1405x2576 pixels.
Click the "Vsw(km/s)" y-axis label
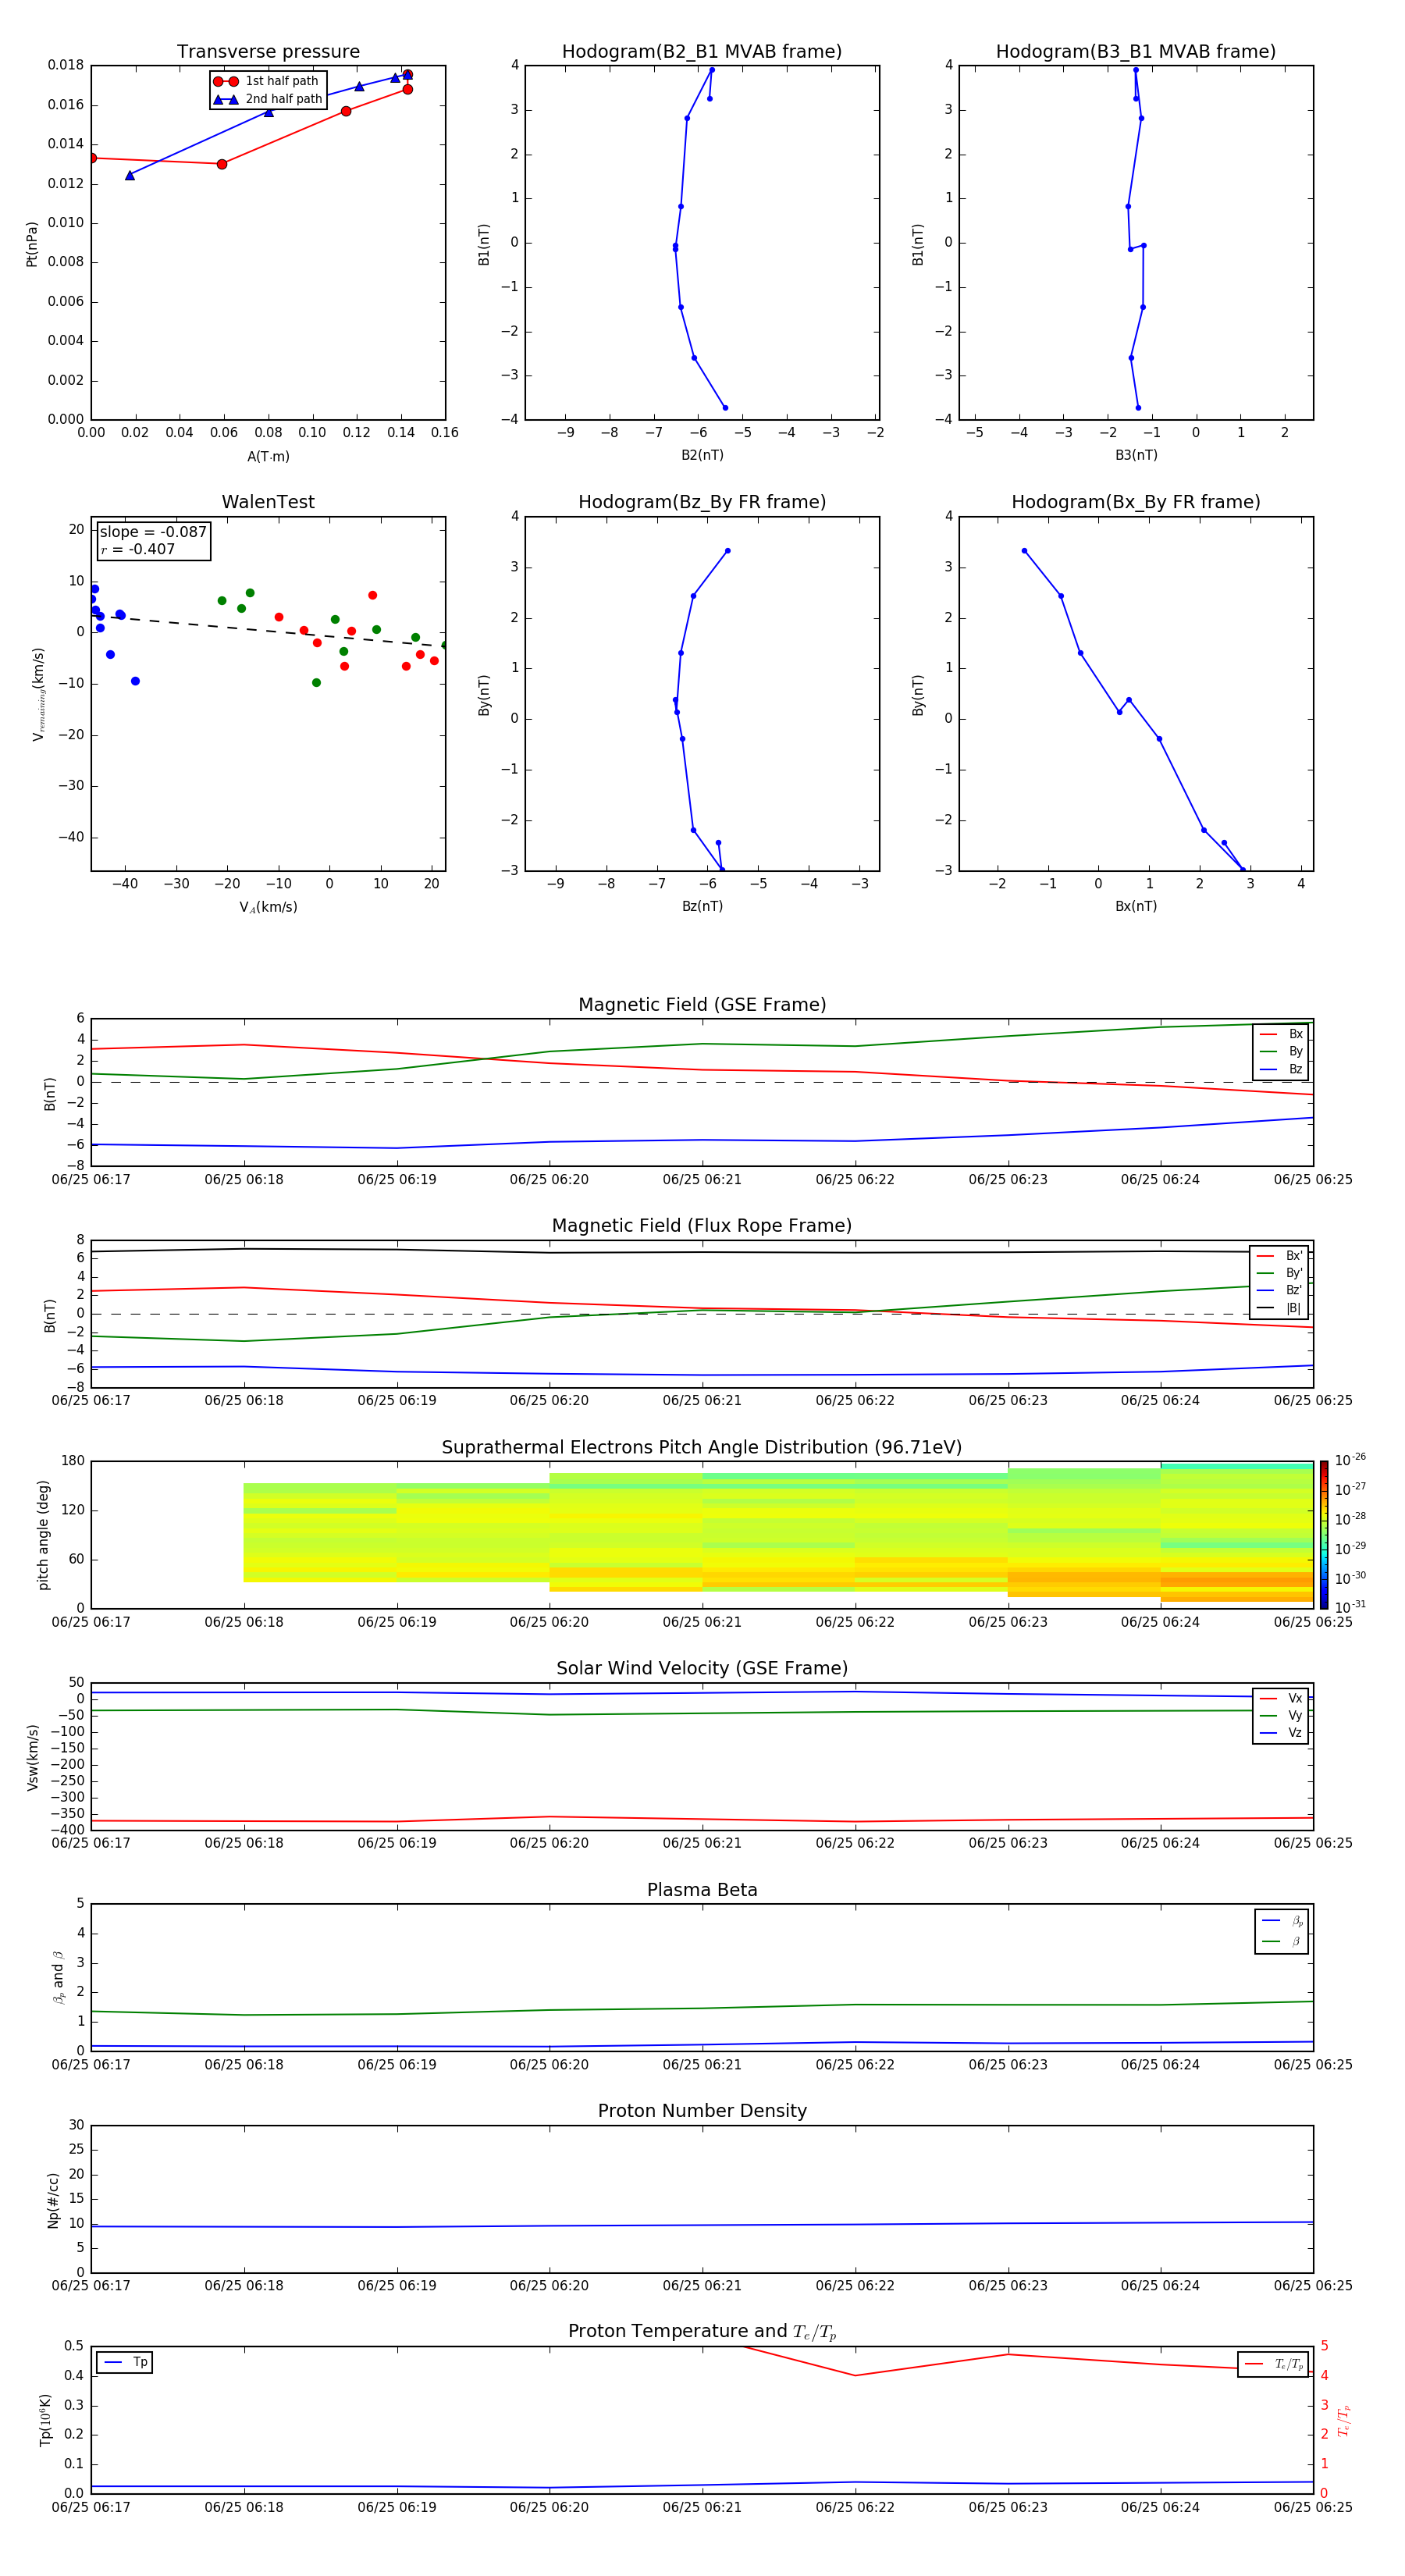(31, 1756)
